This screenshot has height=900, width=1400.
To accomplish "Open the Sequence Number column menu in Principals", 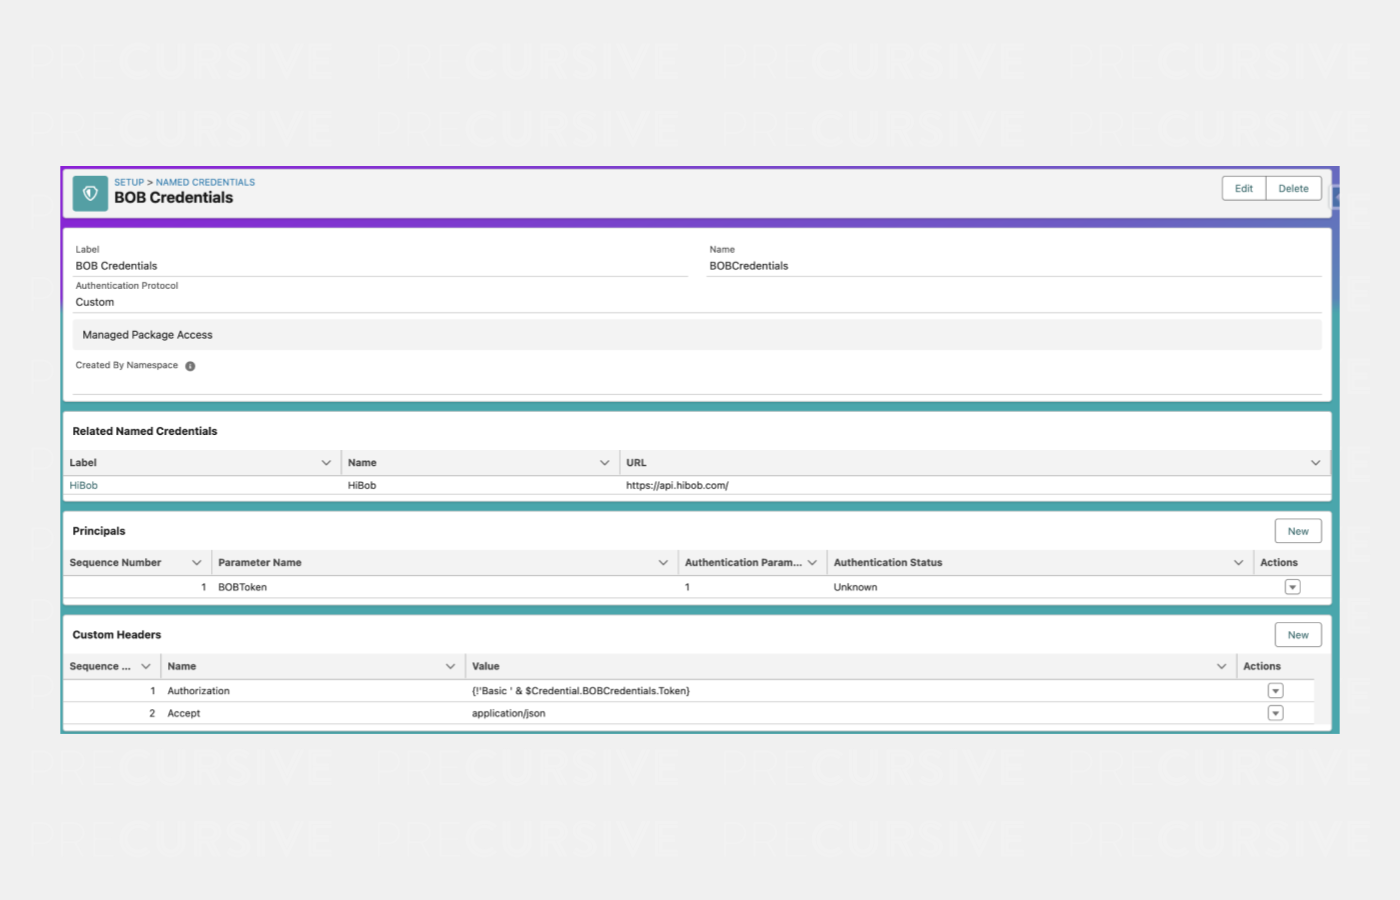I will click(x=196, y=563).
